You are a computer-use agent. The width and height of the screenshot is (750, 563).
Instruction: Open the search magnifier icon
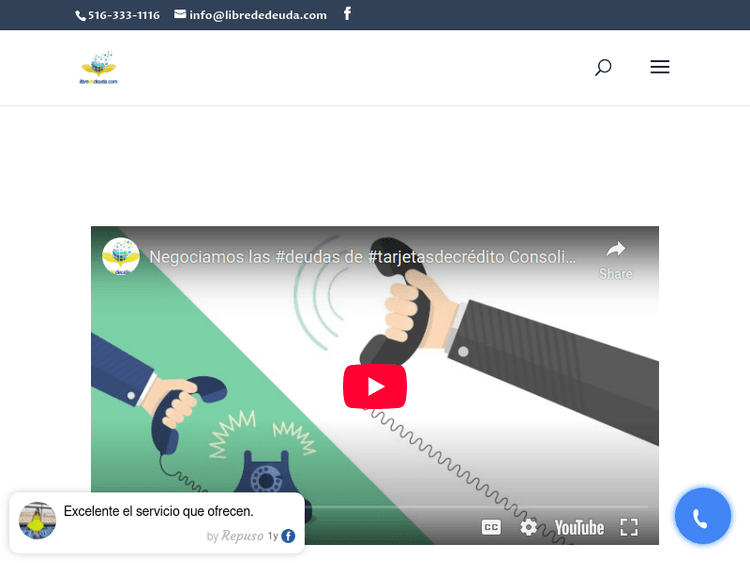[603, 68]
